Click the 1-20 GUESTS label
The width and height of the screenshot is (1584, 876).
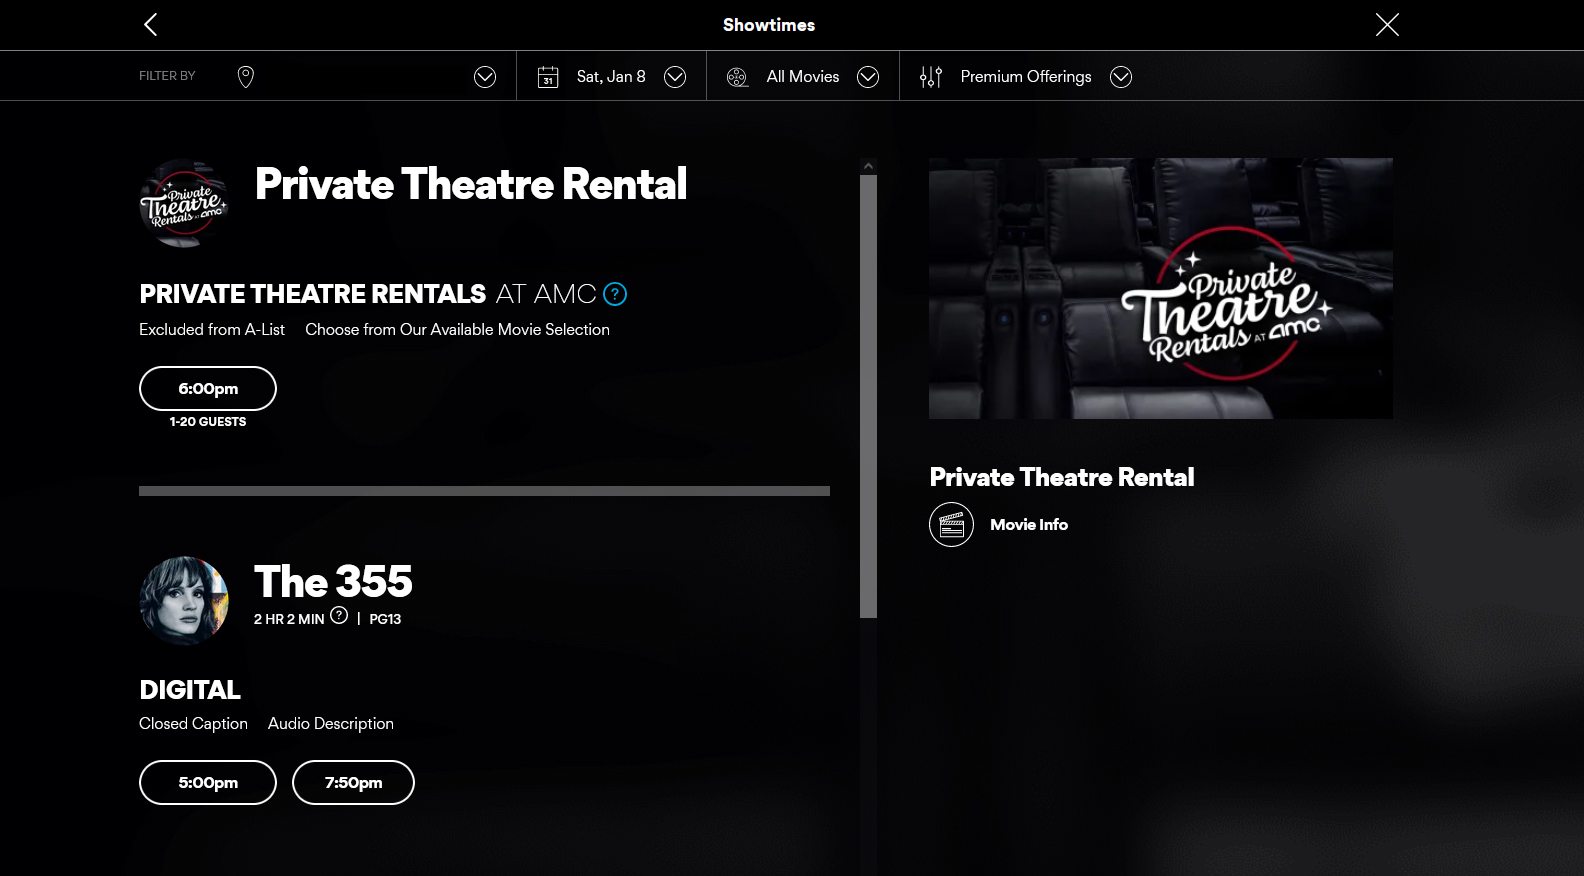(208, 422)
